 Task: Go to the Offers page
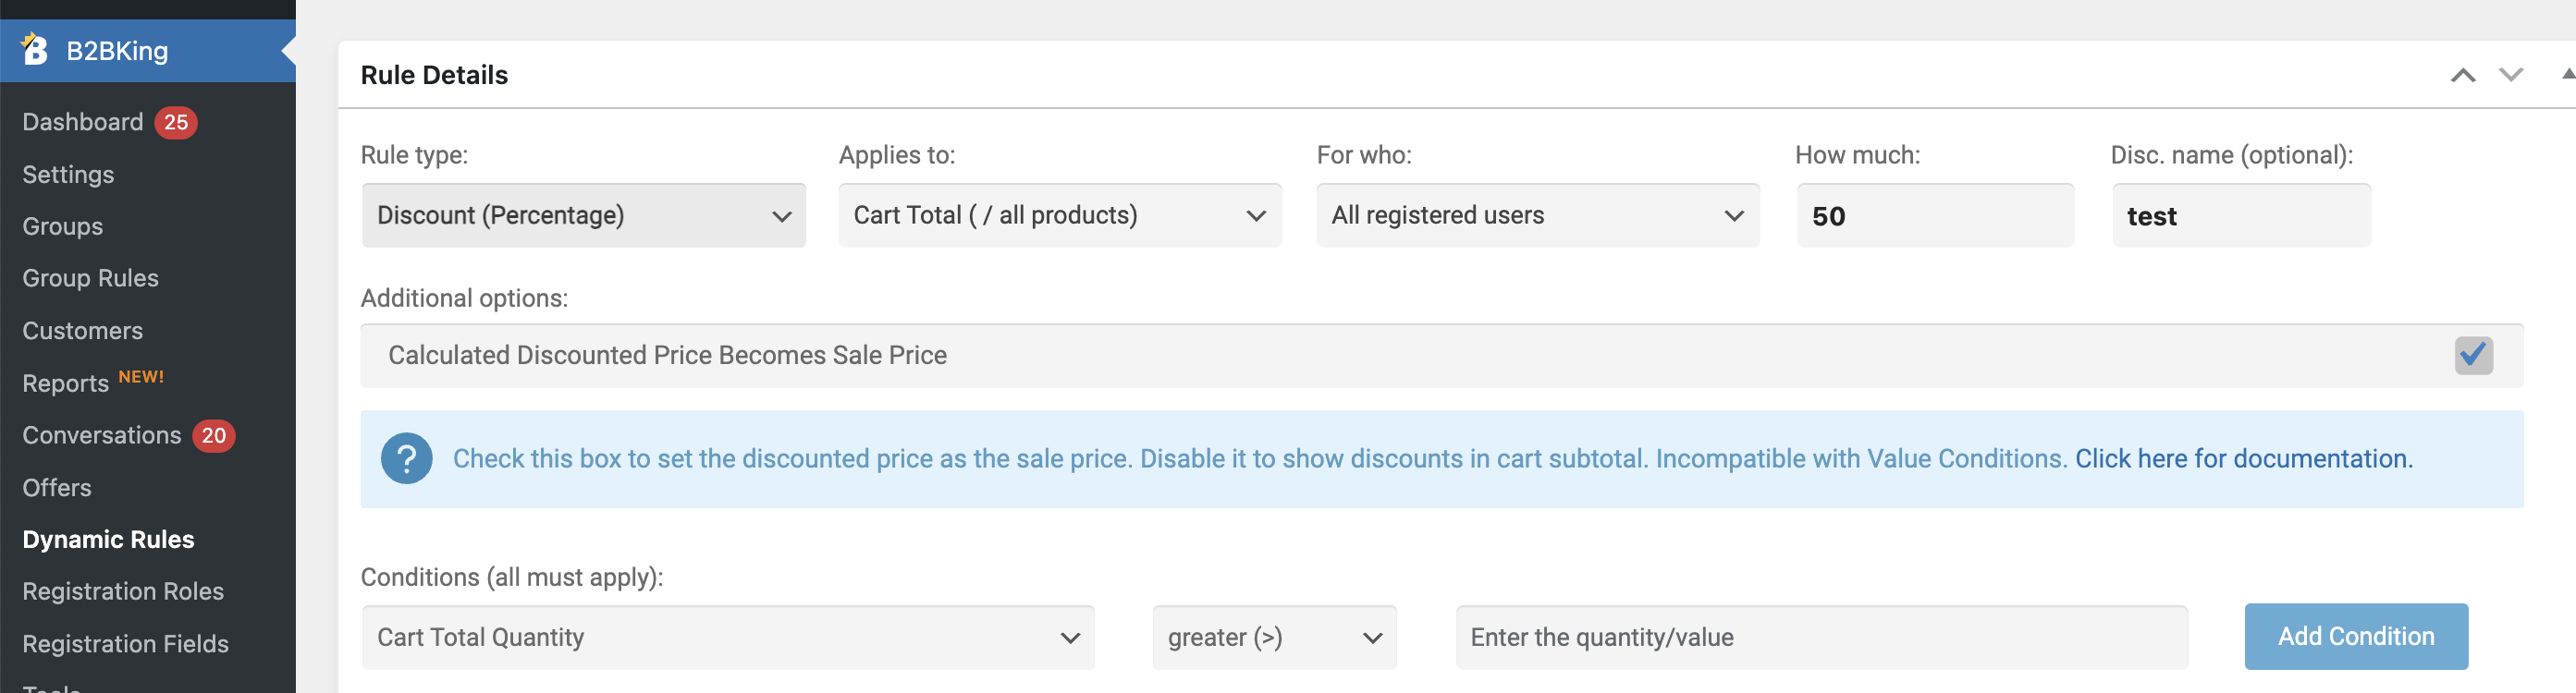[x=57, y=487]
